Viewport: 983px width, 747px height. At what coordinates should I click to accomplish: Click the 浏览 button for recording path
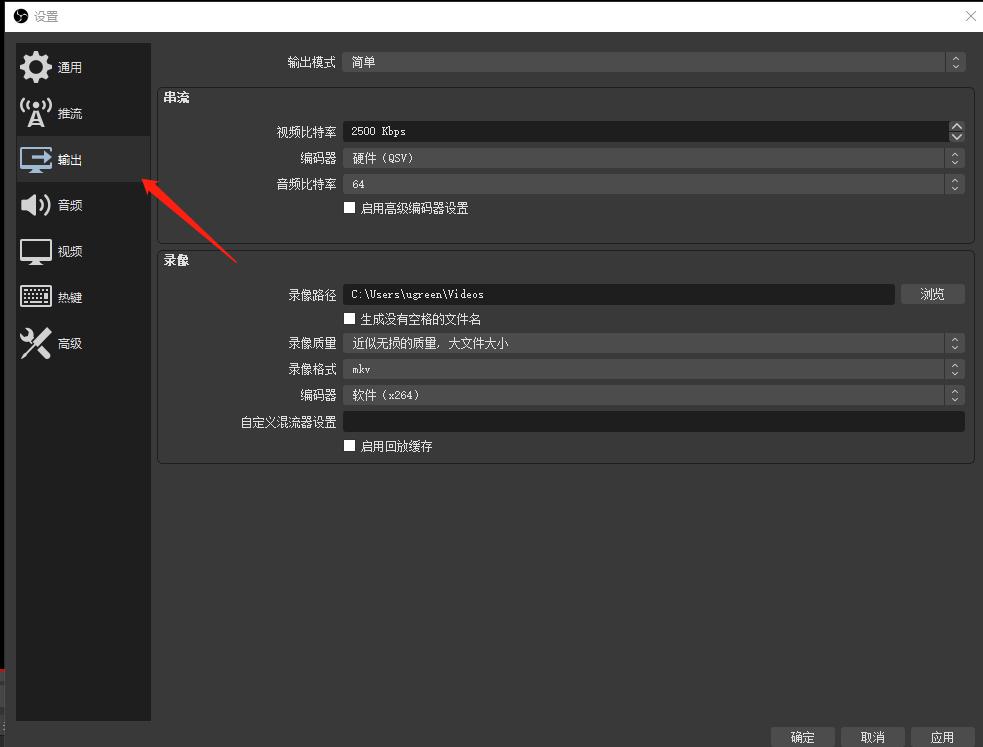coord(932,293)
